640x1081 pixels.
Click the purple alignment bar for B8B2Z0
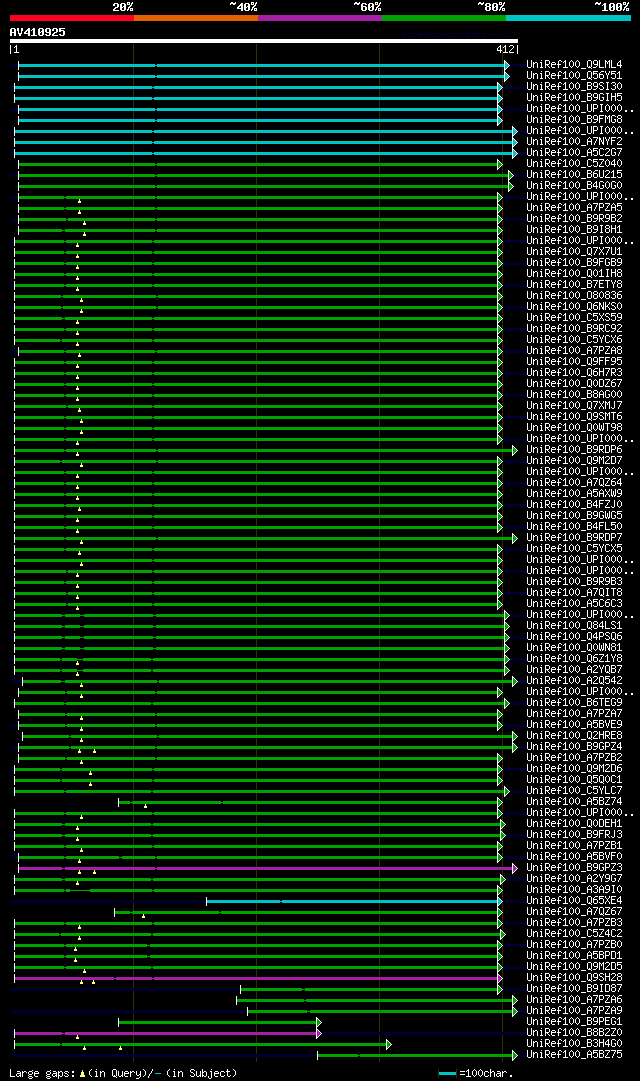(x=168, y=1033)
